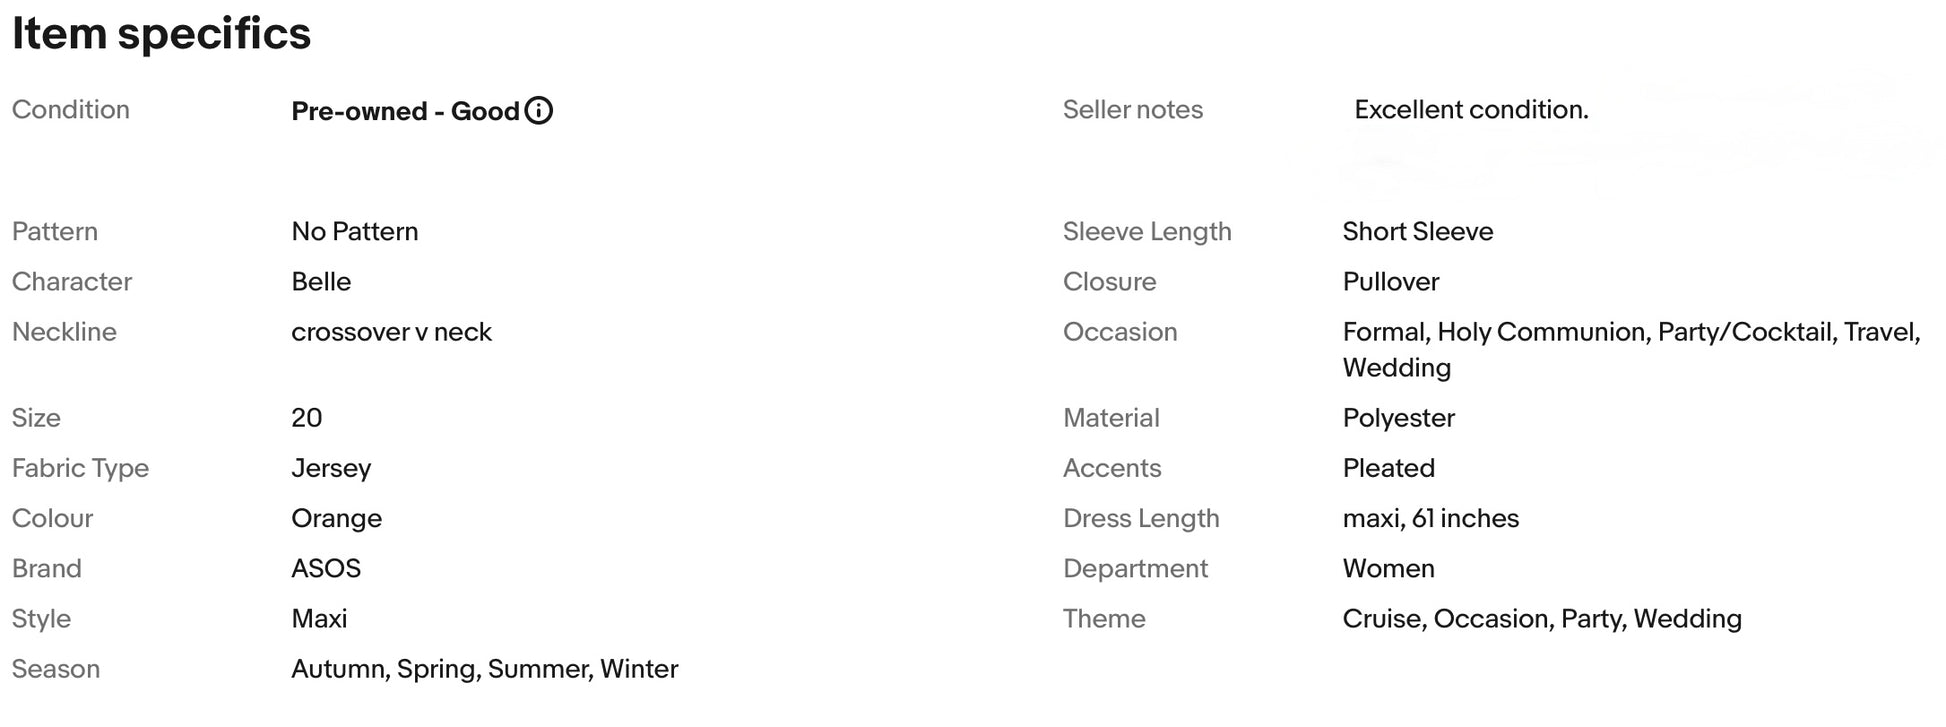Viewport: 1946px width, 727px height.
Task: Click the Belle character value
Action: tap(321, 282)
